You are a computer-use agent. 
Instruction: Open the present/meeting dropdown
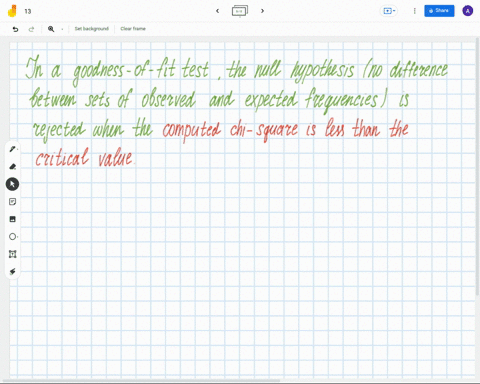389,11
